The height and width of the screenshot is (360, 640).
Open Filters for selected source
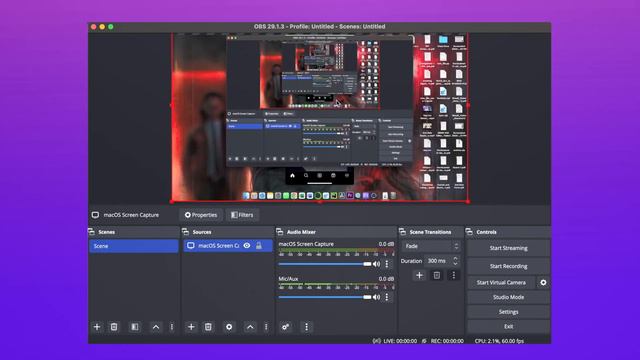point(242,215)
